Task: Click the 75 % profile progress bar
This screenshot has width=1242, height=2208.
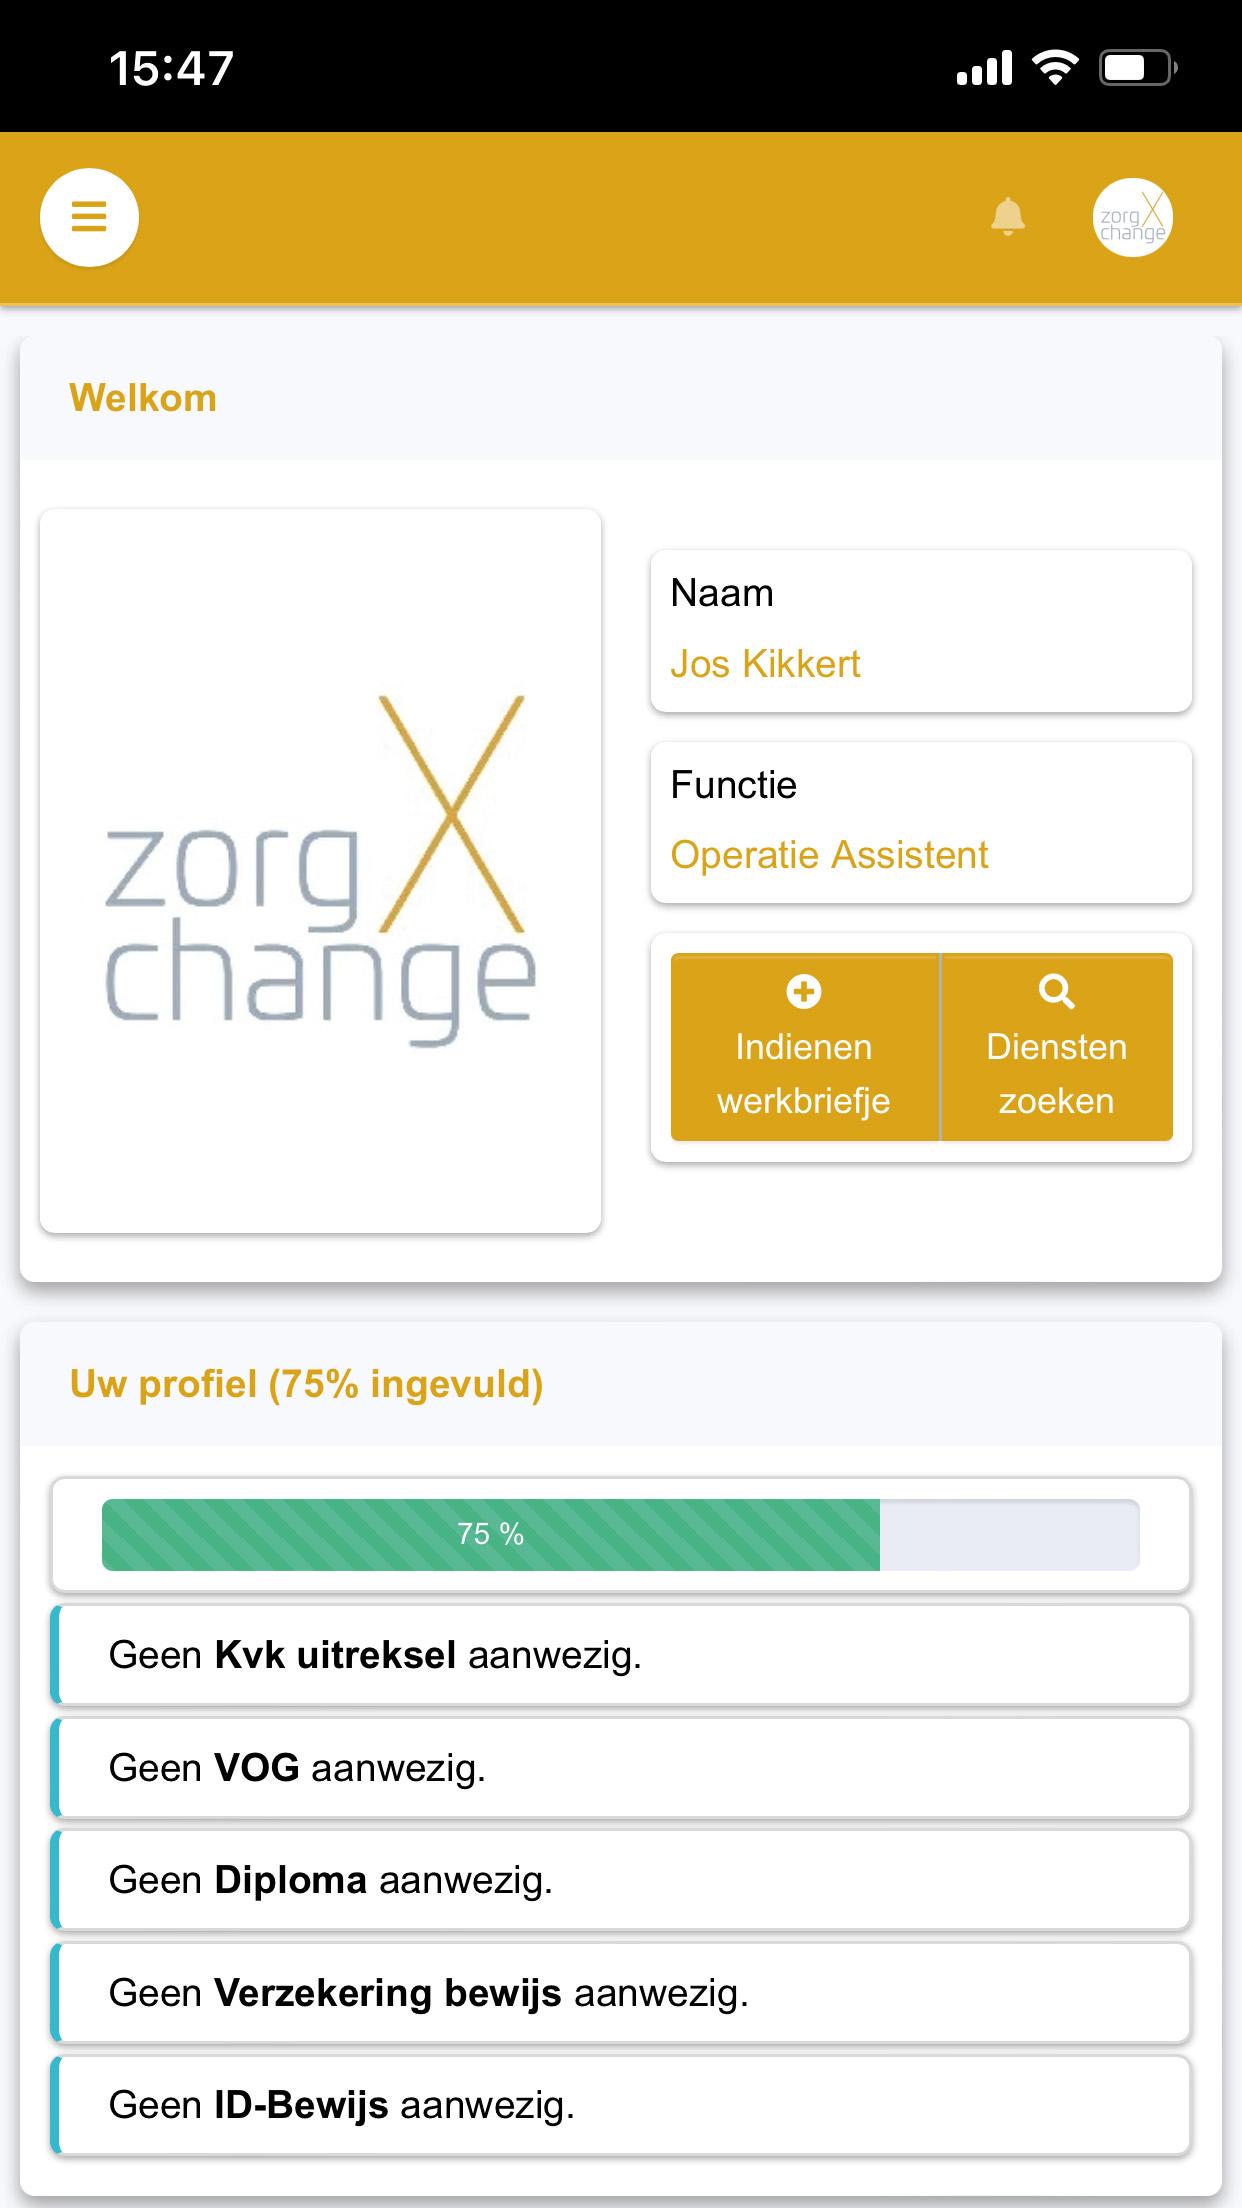Action: click(x=620, y=1534)
